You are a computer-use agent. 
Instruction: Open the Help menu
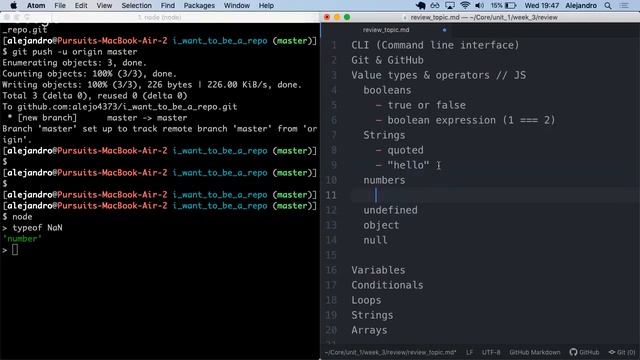(x=266, y=5)
